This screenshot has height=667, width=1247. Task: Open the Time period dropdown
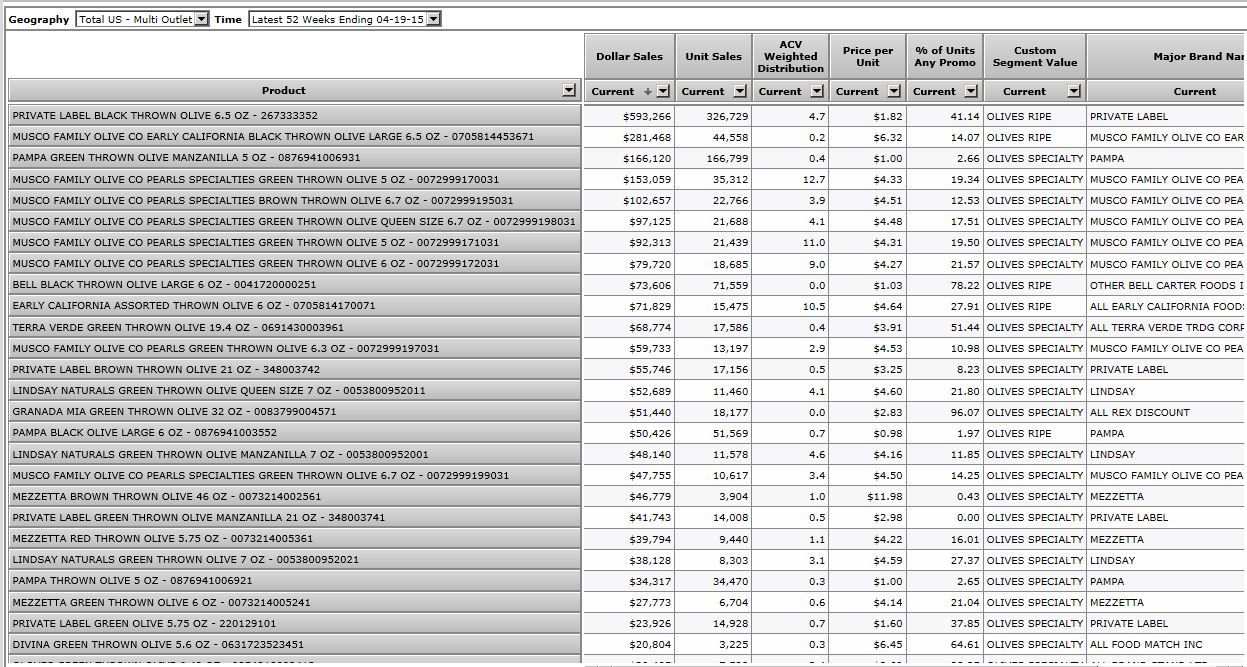point(432,19)
